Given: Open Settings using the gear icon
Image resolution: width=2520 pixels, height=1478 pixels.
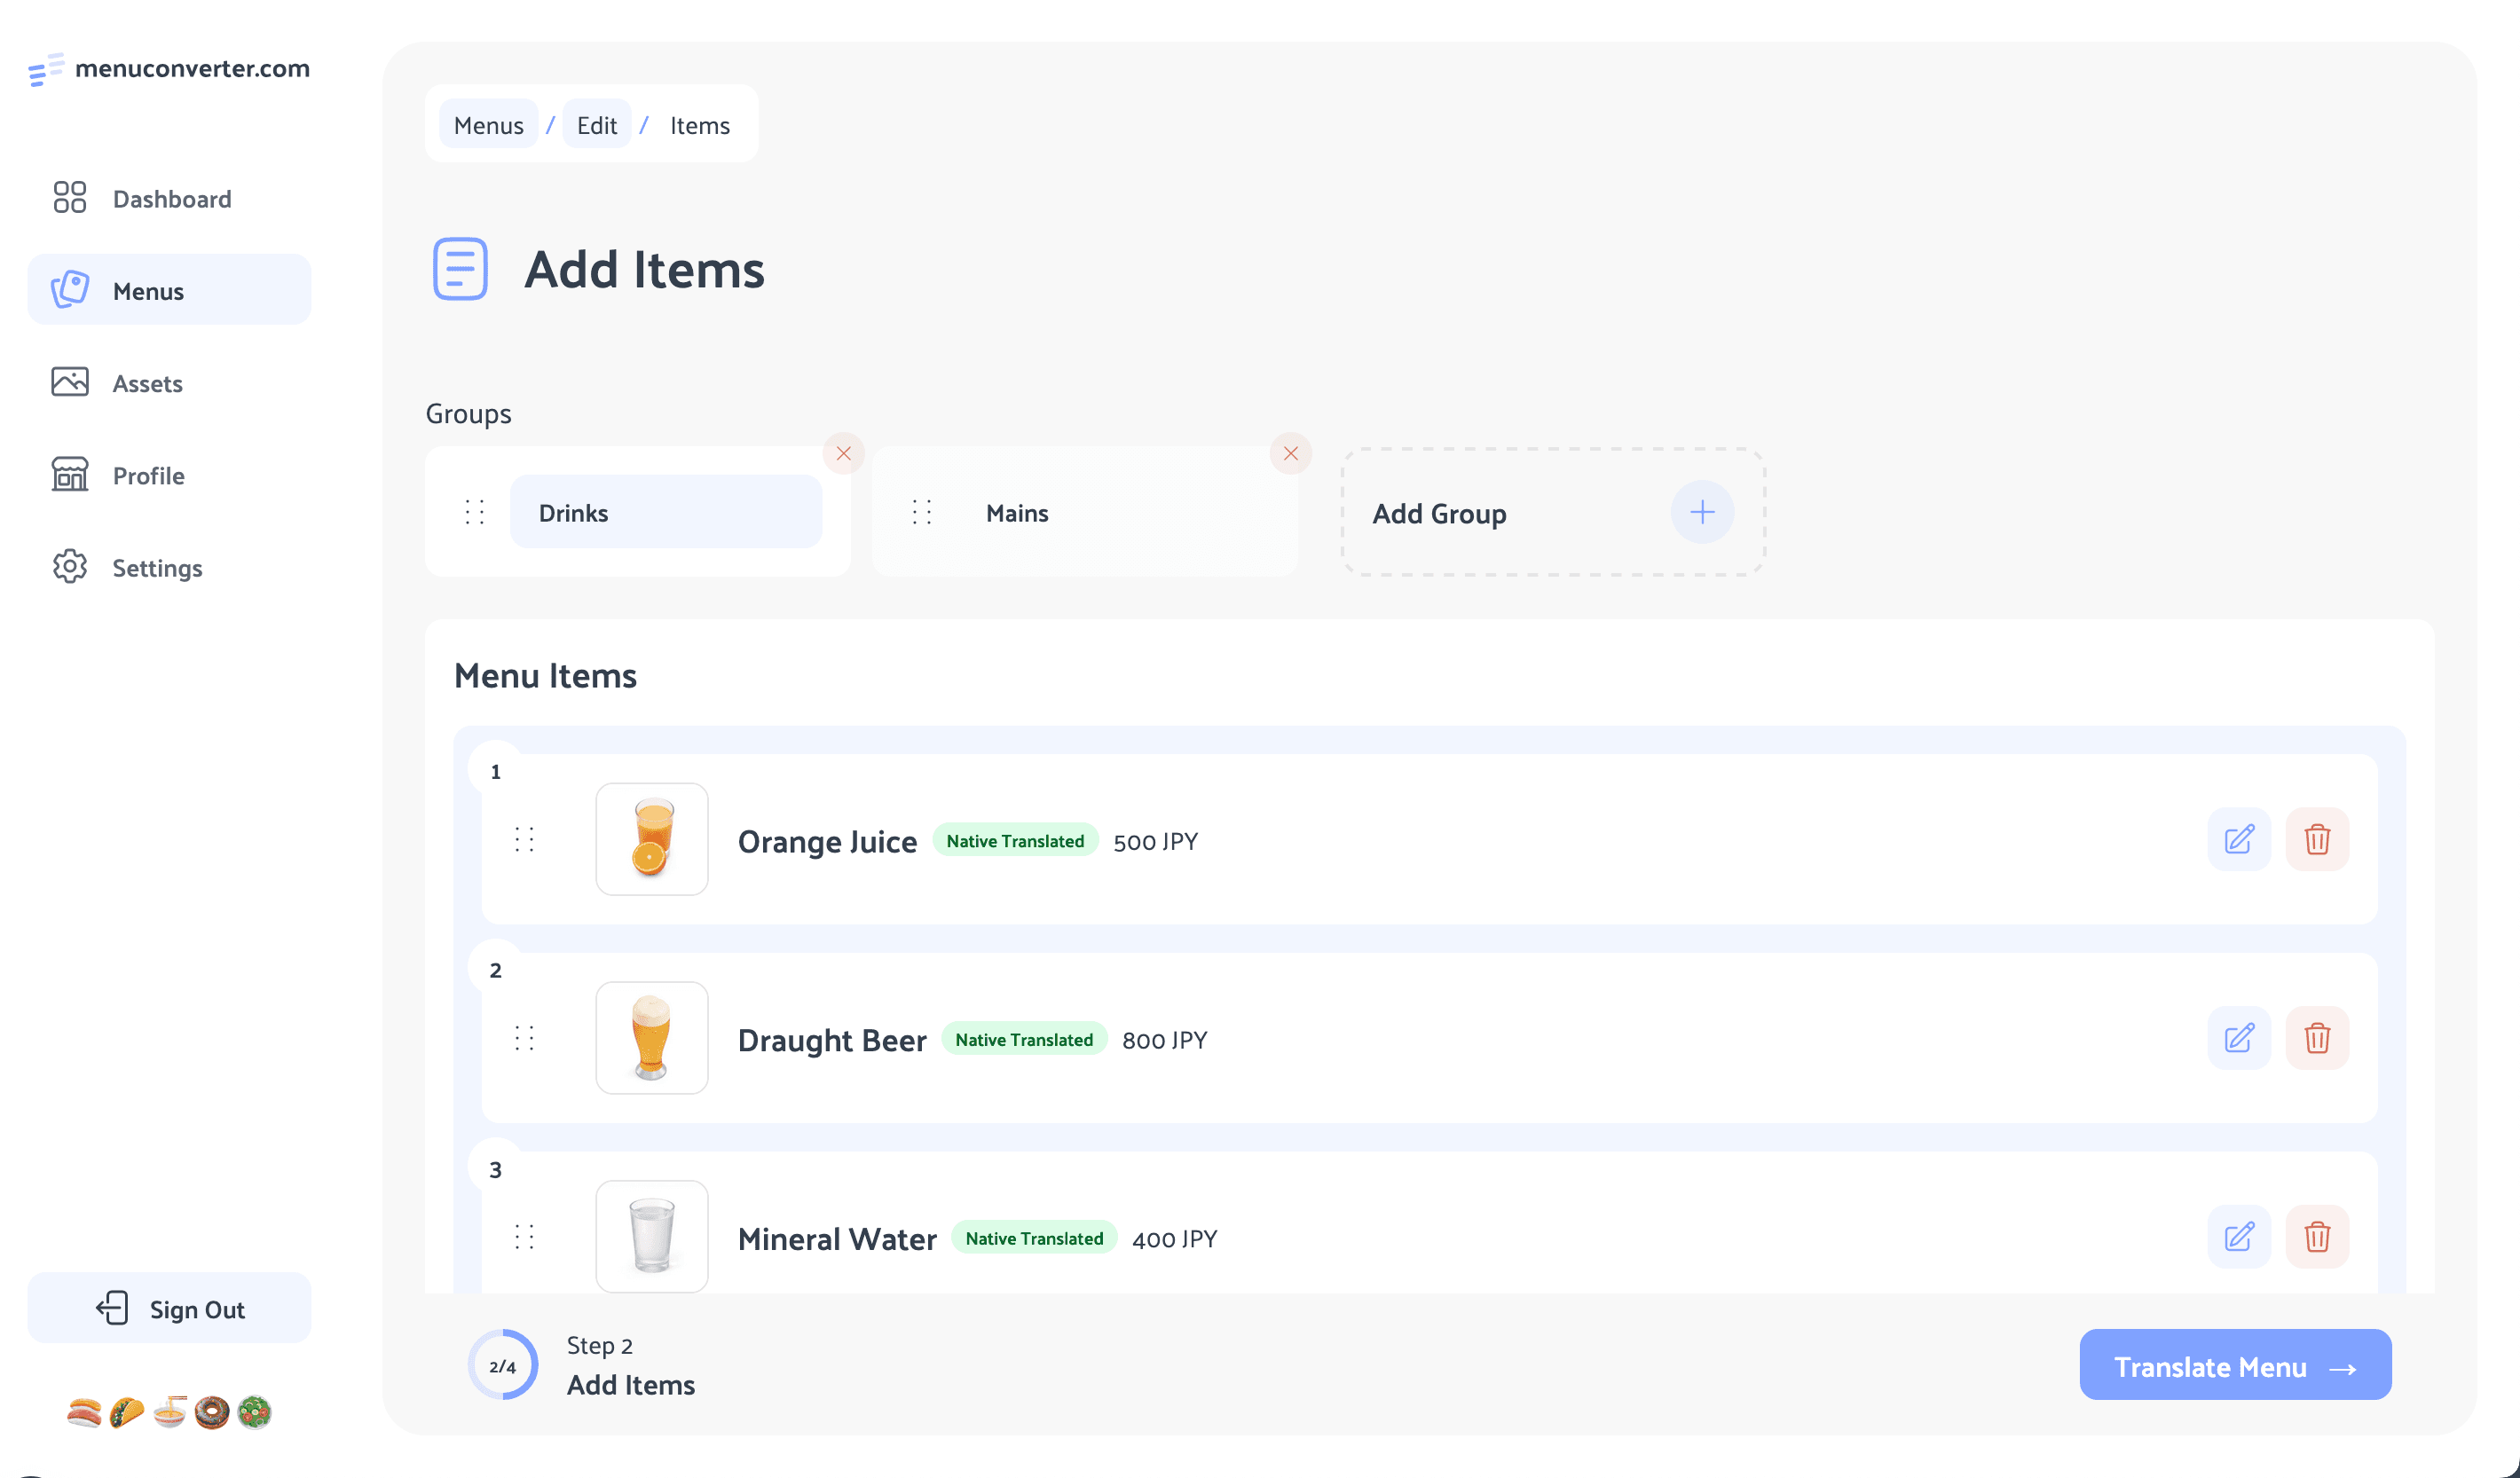Looking at the screenshot, I should click(69, 567).
